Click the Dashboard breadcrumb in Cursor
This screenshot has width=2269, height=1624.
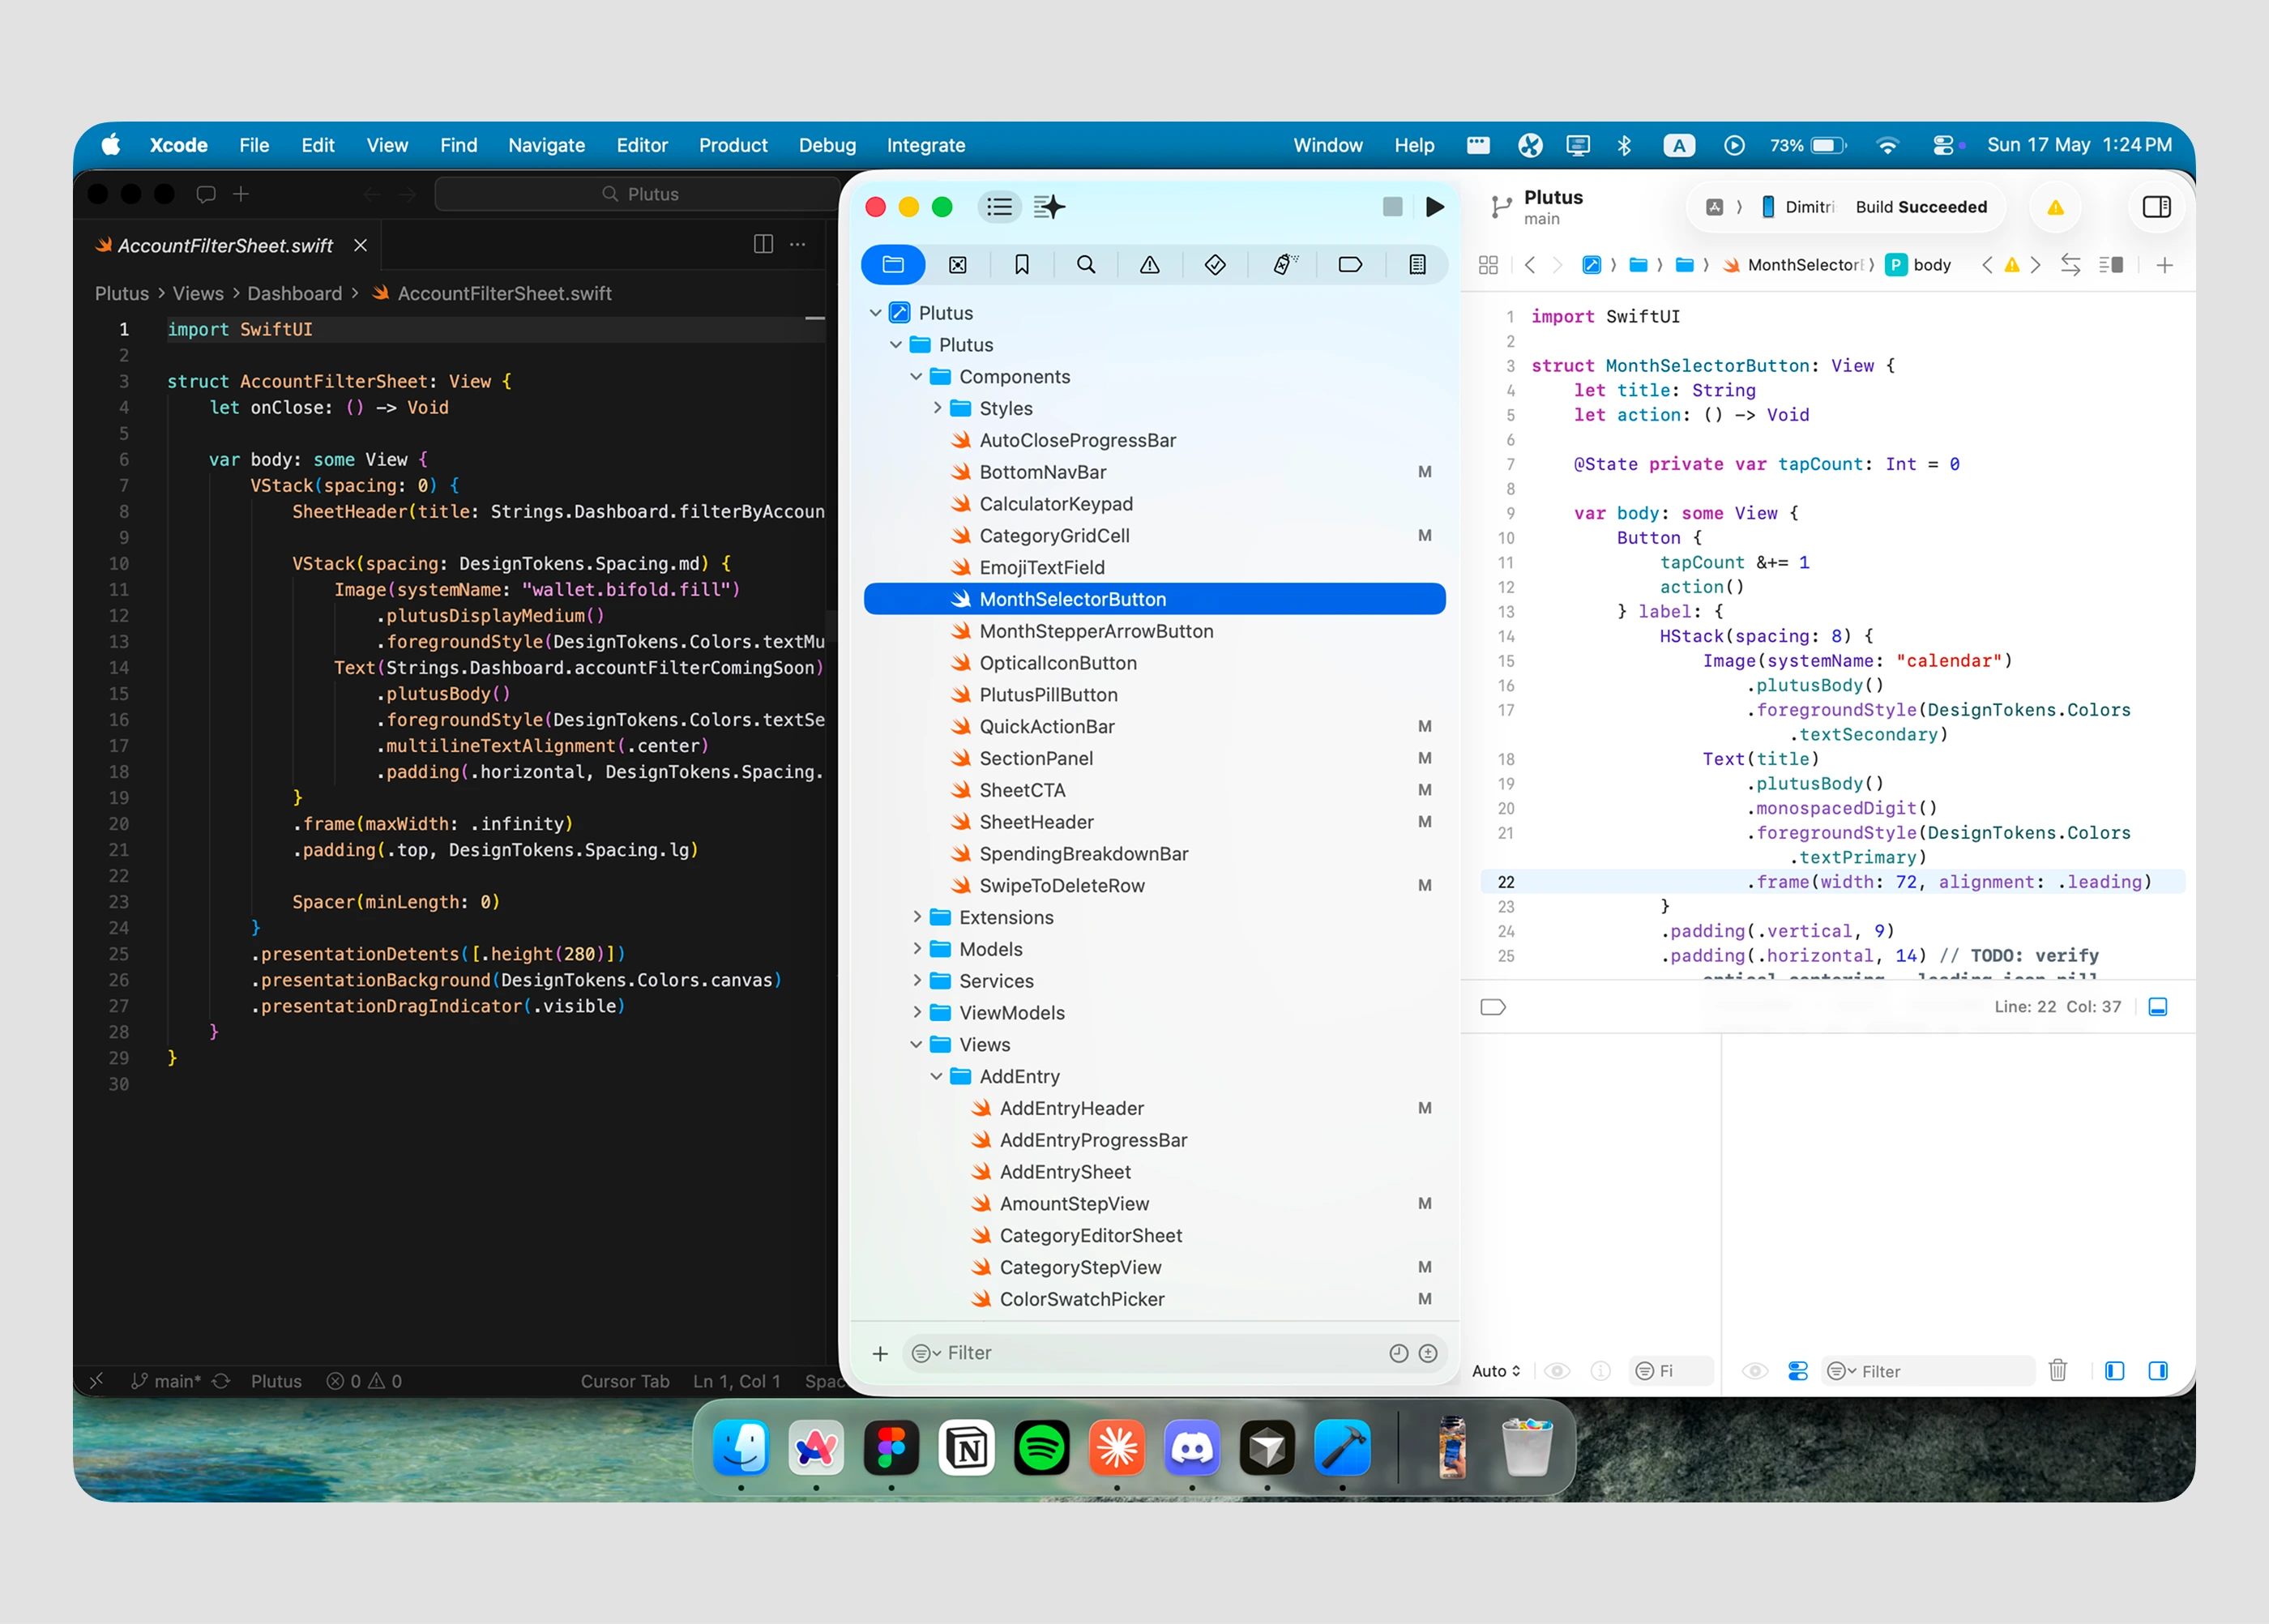[x=294, y=294]
